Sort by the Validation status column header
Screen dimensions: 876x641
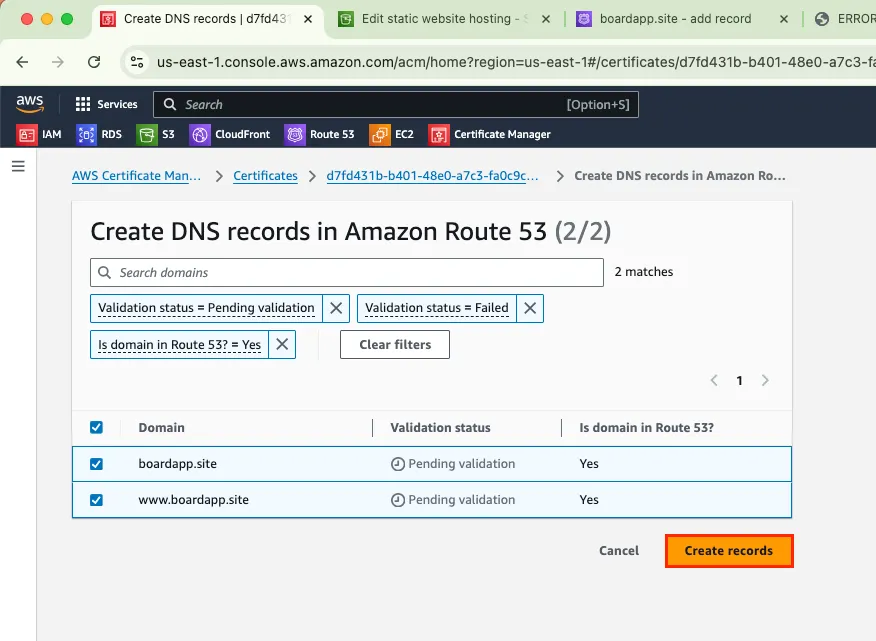click(x=440, y=428)
